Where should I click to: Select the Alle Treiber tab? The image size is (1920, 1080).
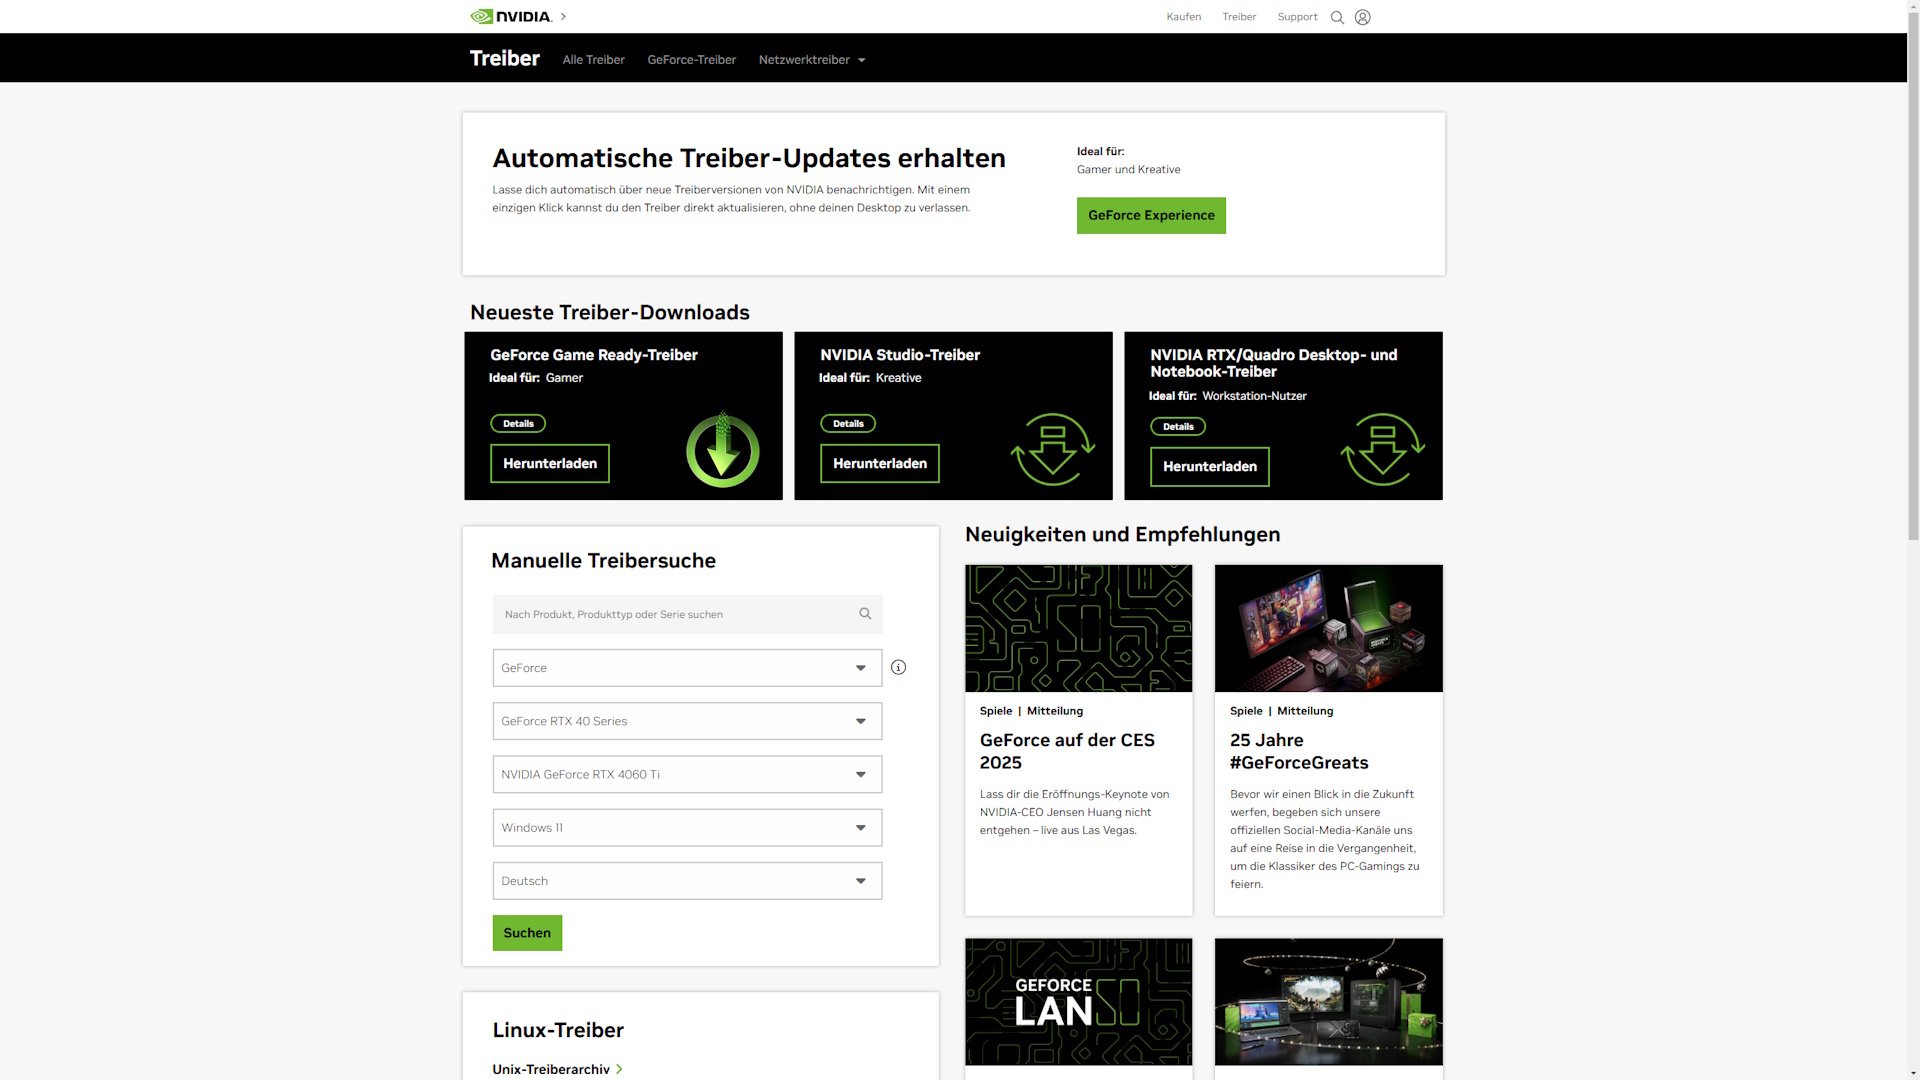coord(593,60)
